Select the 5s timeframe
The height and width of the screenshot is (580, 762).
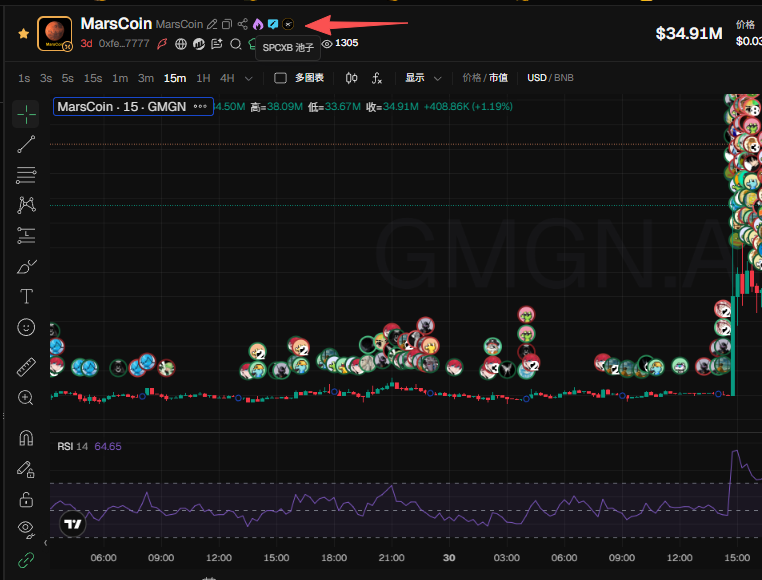(x=68, y=78)
